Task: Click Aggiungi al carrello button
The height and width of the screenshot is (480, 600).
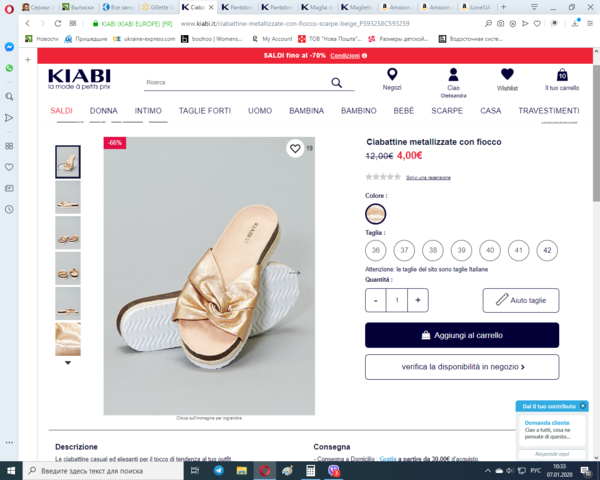Action: pos(462,335)
